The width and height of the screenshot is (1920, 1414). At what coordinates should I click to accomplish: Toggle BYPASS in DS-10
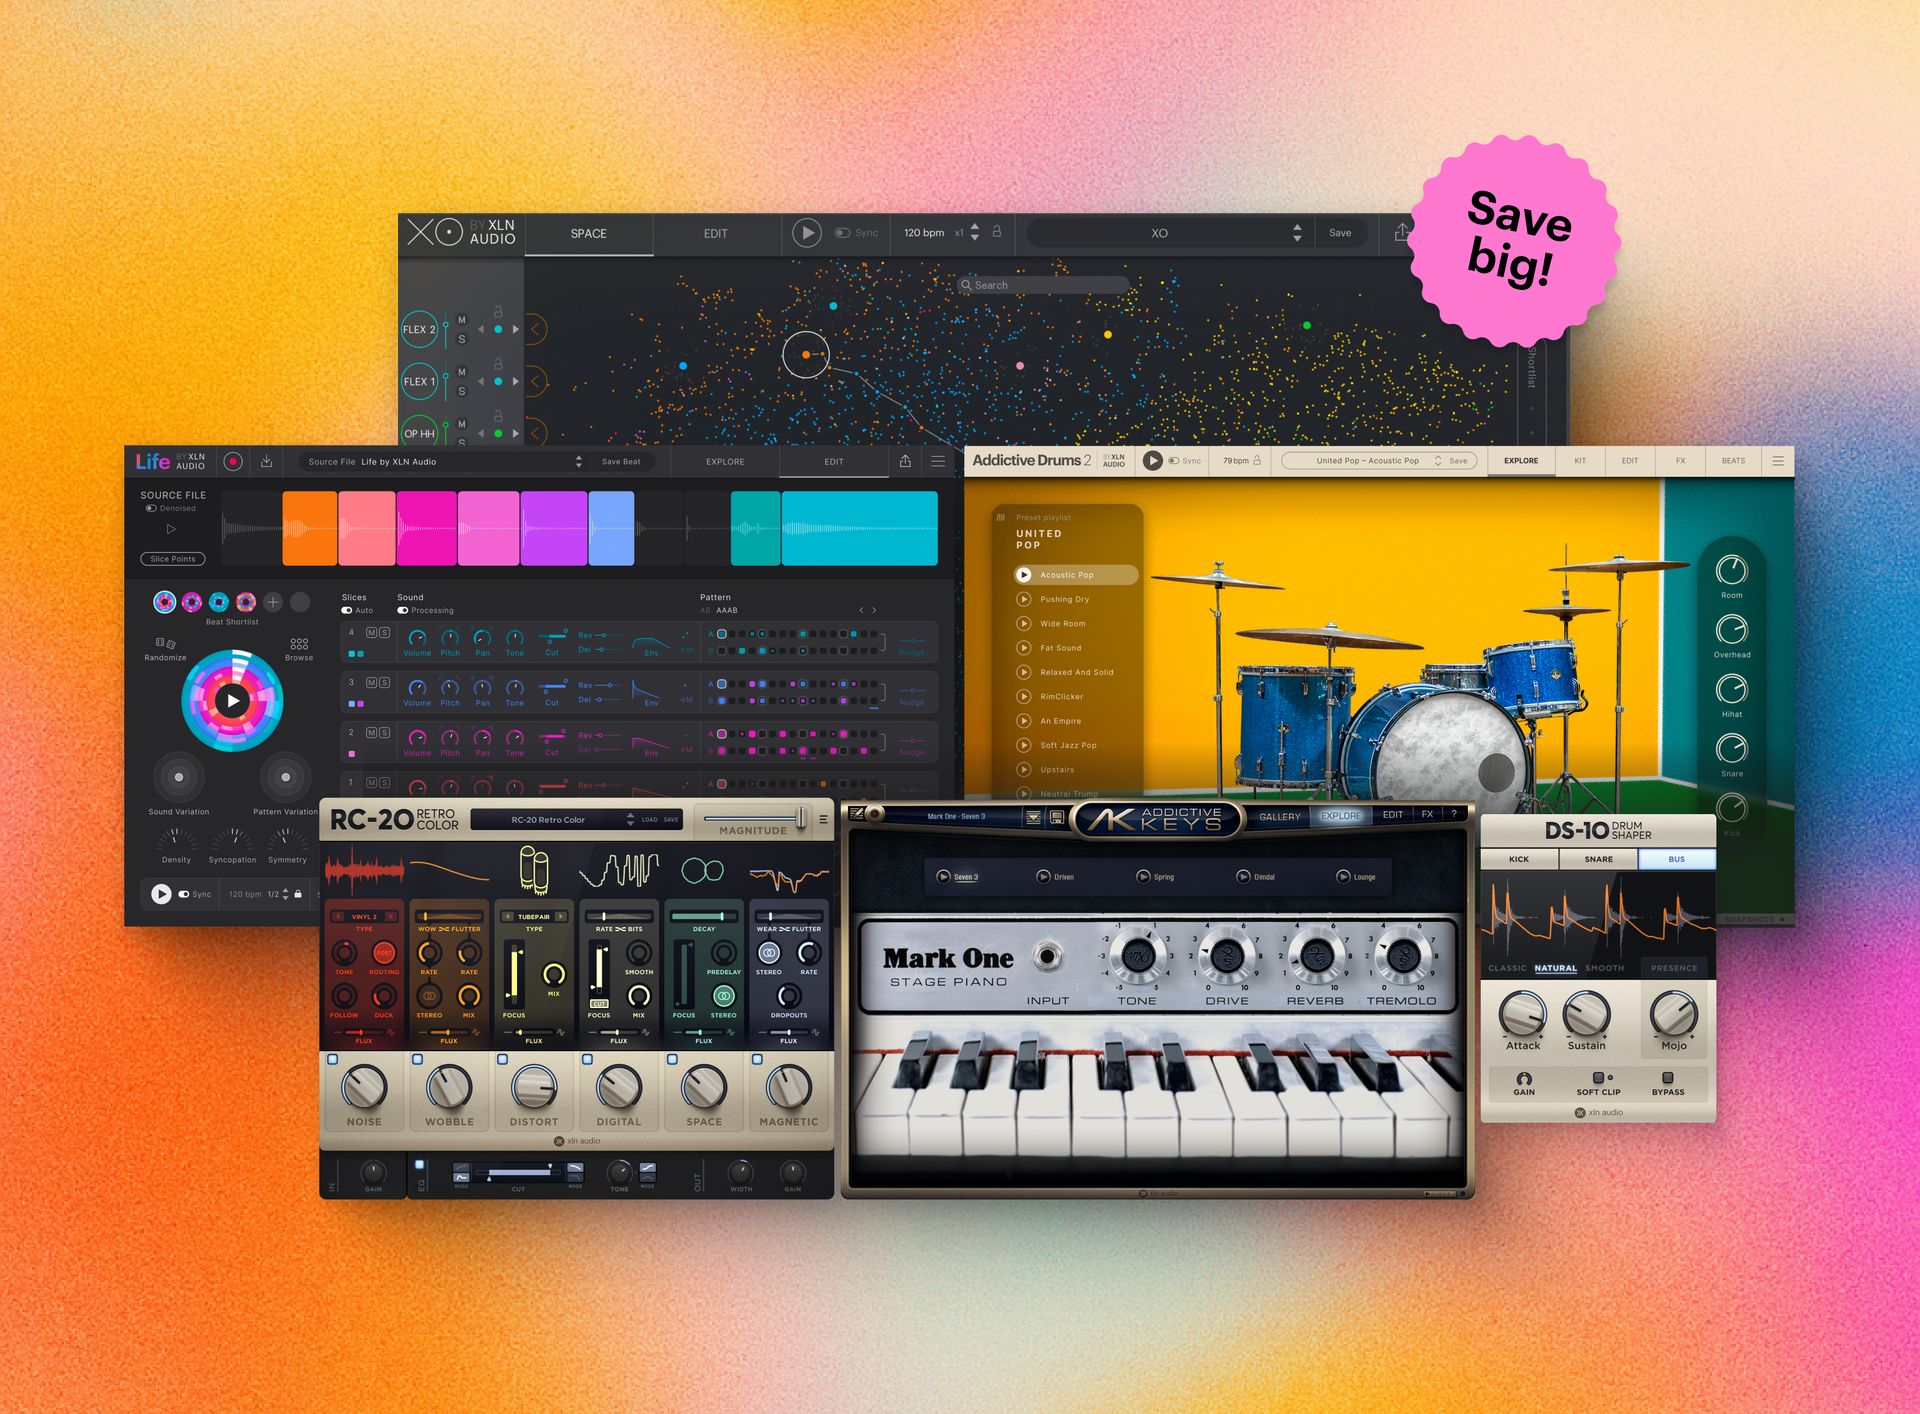pos(1667,1077)
